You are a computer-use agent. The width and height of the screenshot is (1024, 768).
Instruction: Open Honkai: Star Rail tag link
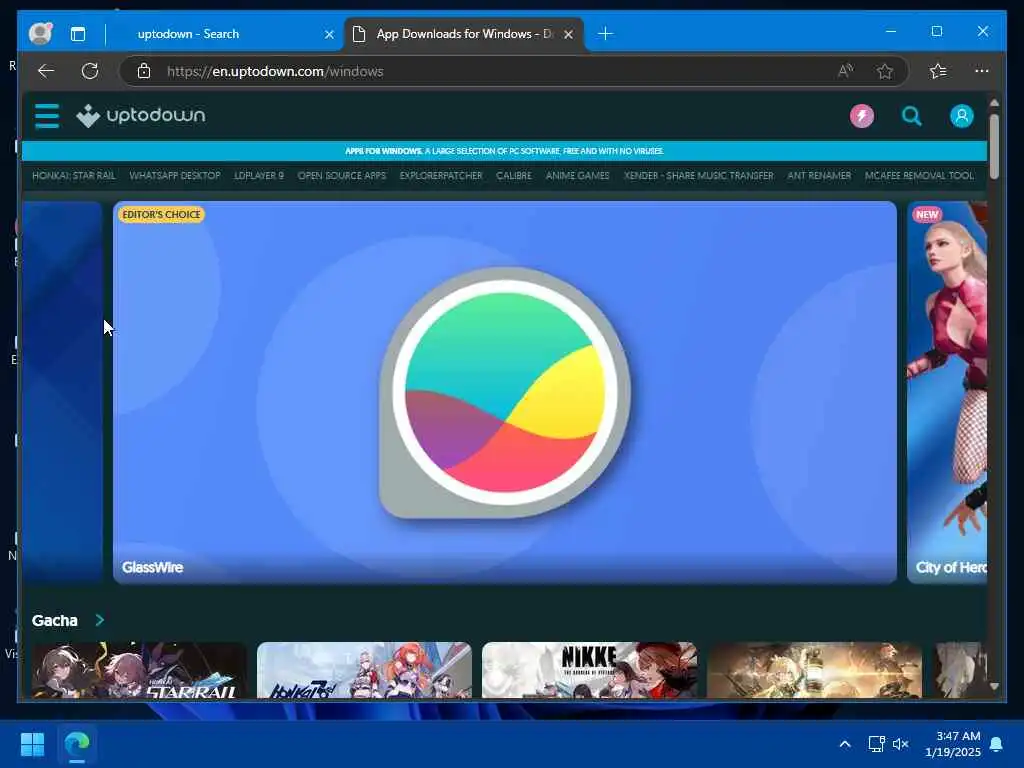pos(74,176)
